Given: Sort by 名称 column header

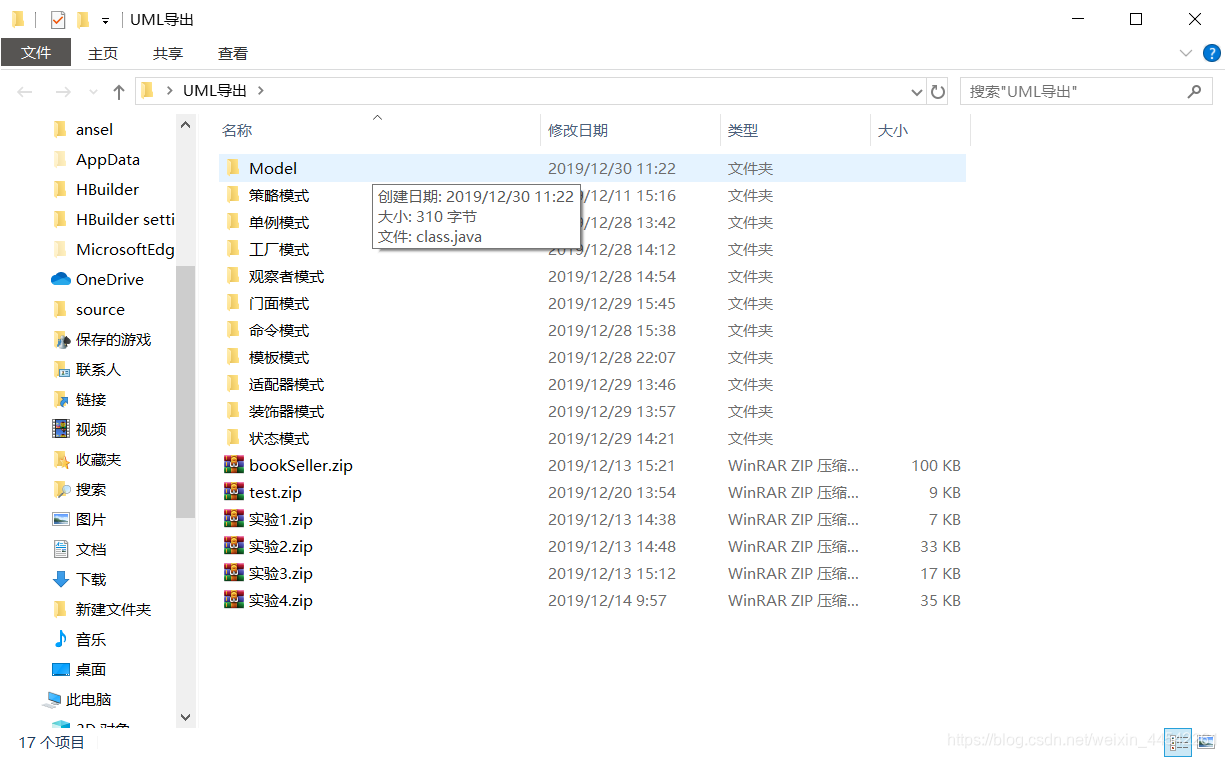Looking at the screenshot, I should point(237,130).
